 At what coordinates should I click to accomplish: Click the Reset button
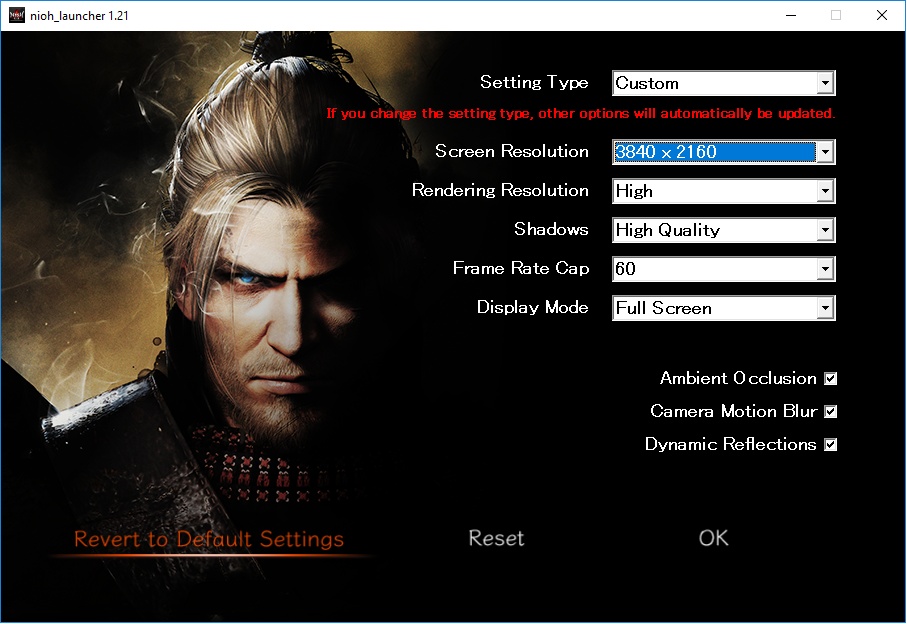496,538
